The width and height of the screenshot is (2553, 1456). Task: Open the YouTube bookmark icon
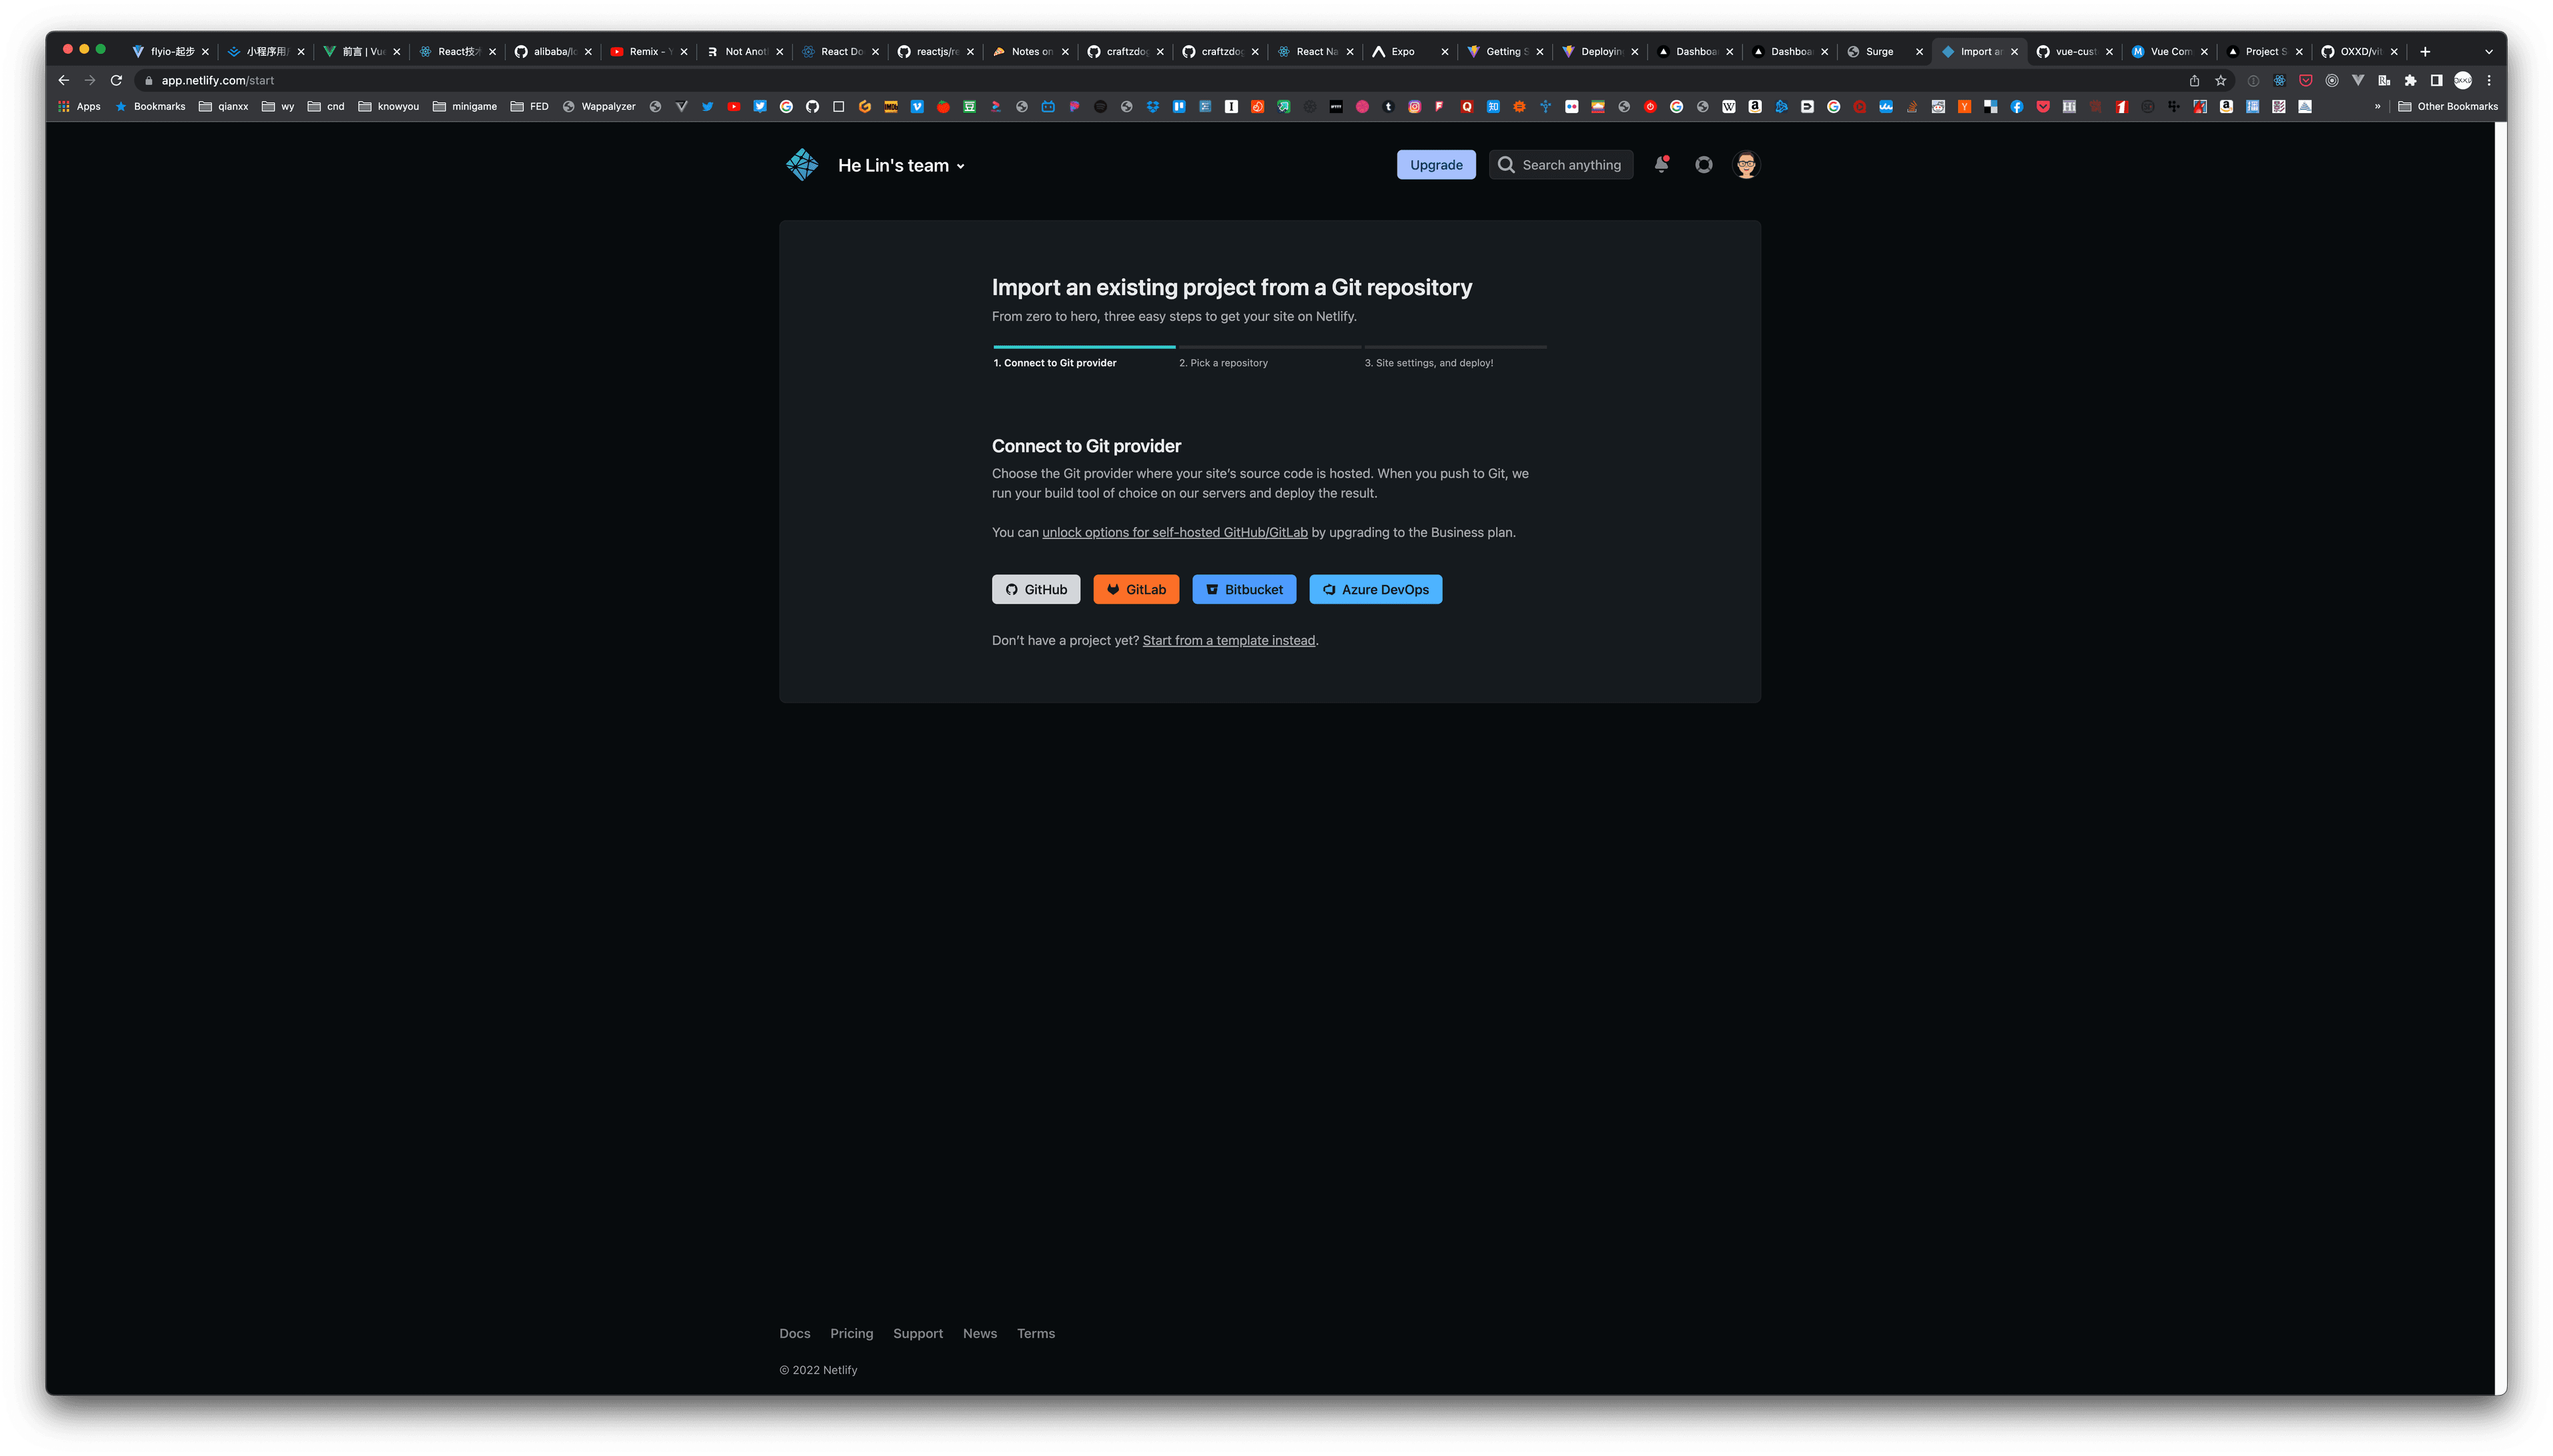coord(734,107)
